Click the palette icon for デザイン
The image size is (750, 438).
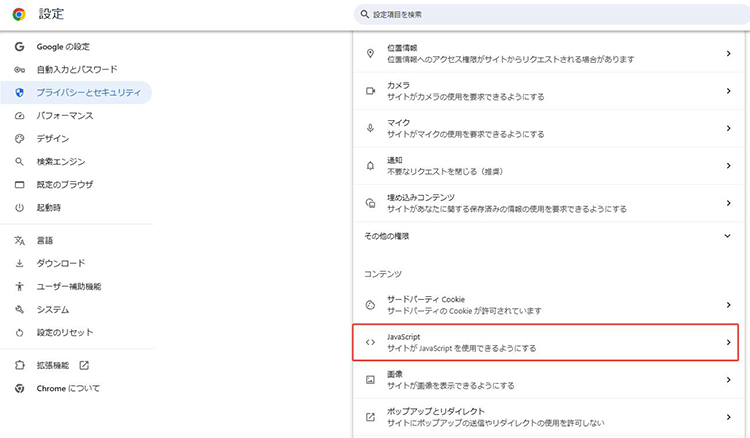[19, 139]
